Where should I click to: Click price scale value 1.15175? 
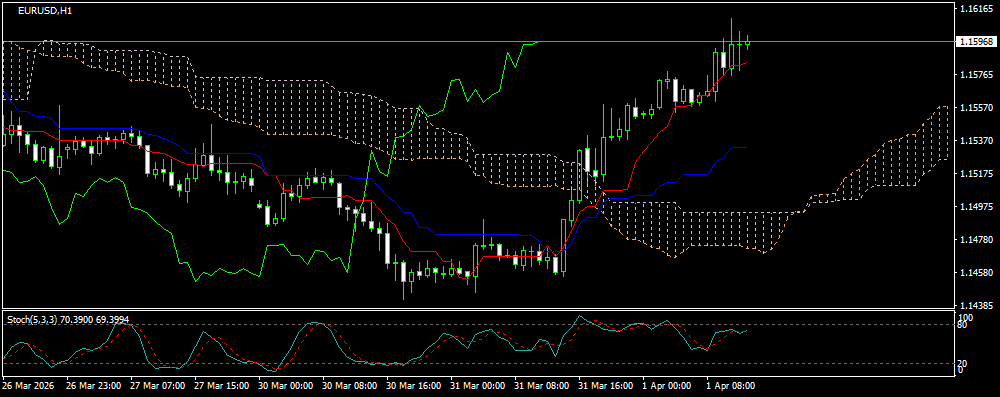point(975,173)
